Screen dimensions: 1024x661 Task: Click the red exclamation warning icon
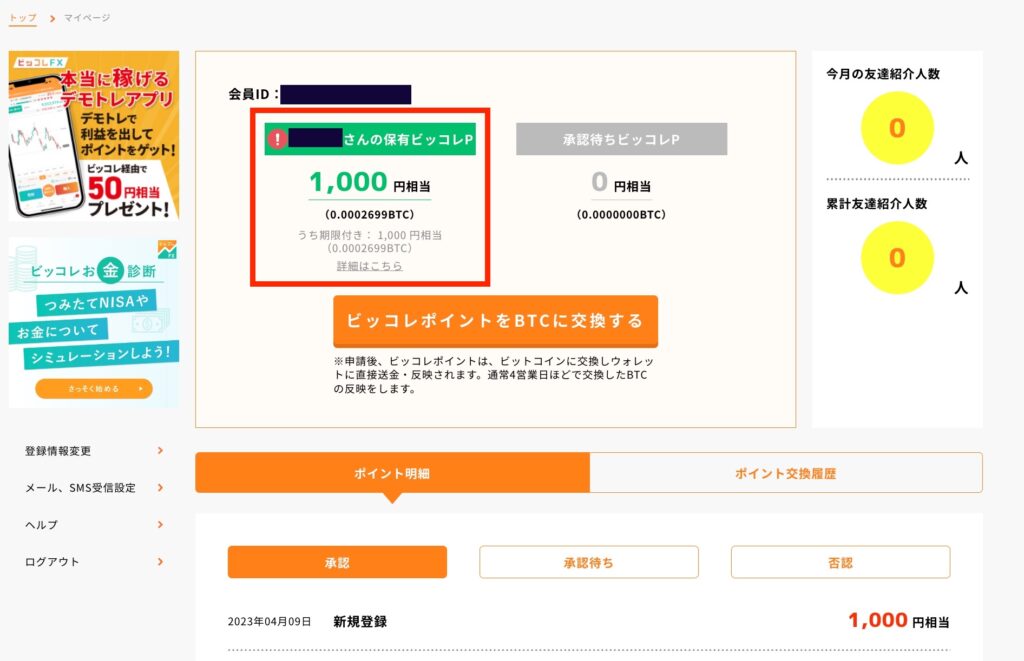click(x=278, y=139)
